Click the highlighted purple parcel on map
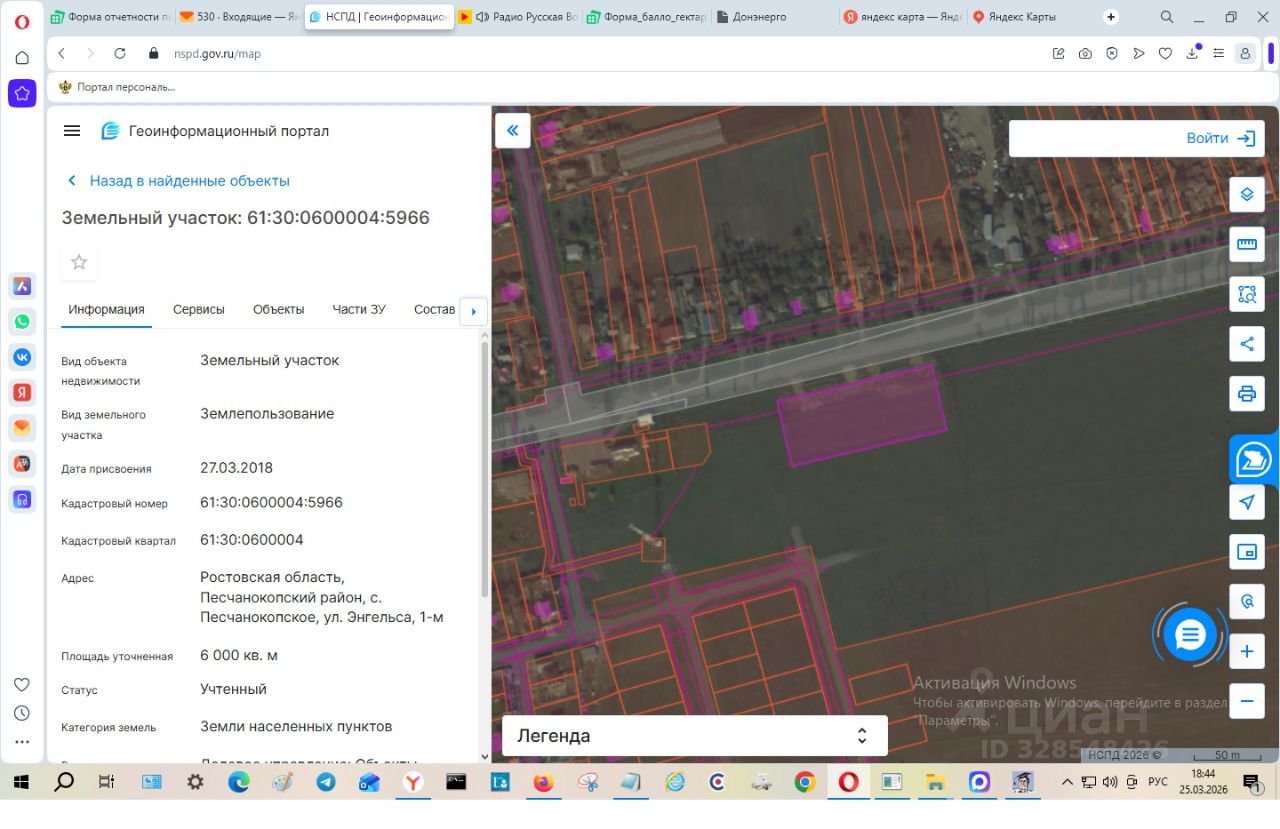Viewport: 1280px width, 829px height. tap(862, 414)
